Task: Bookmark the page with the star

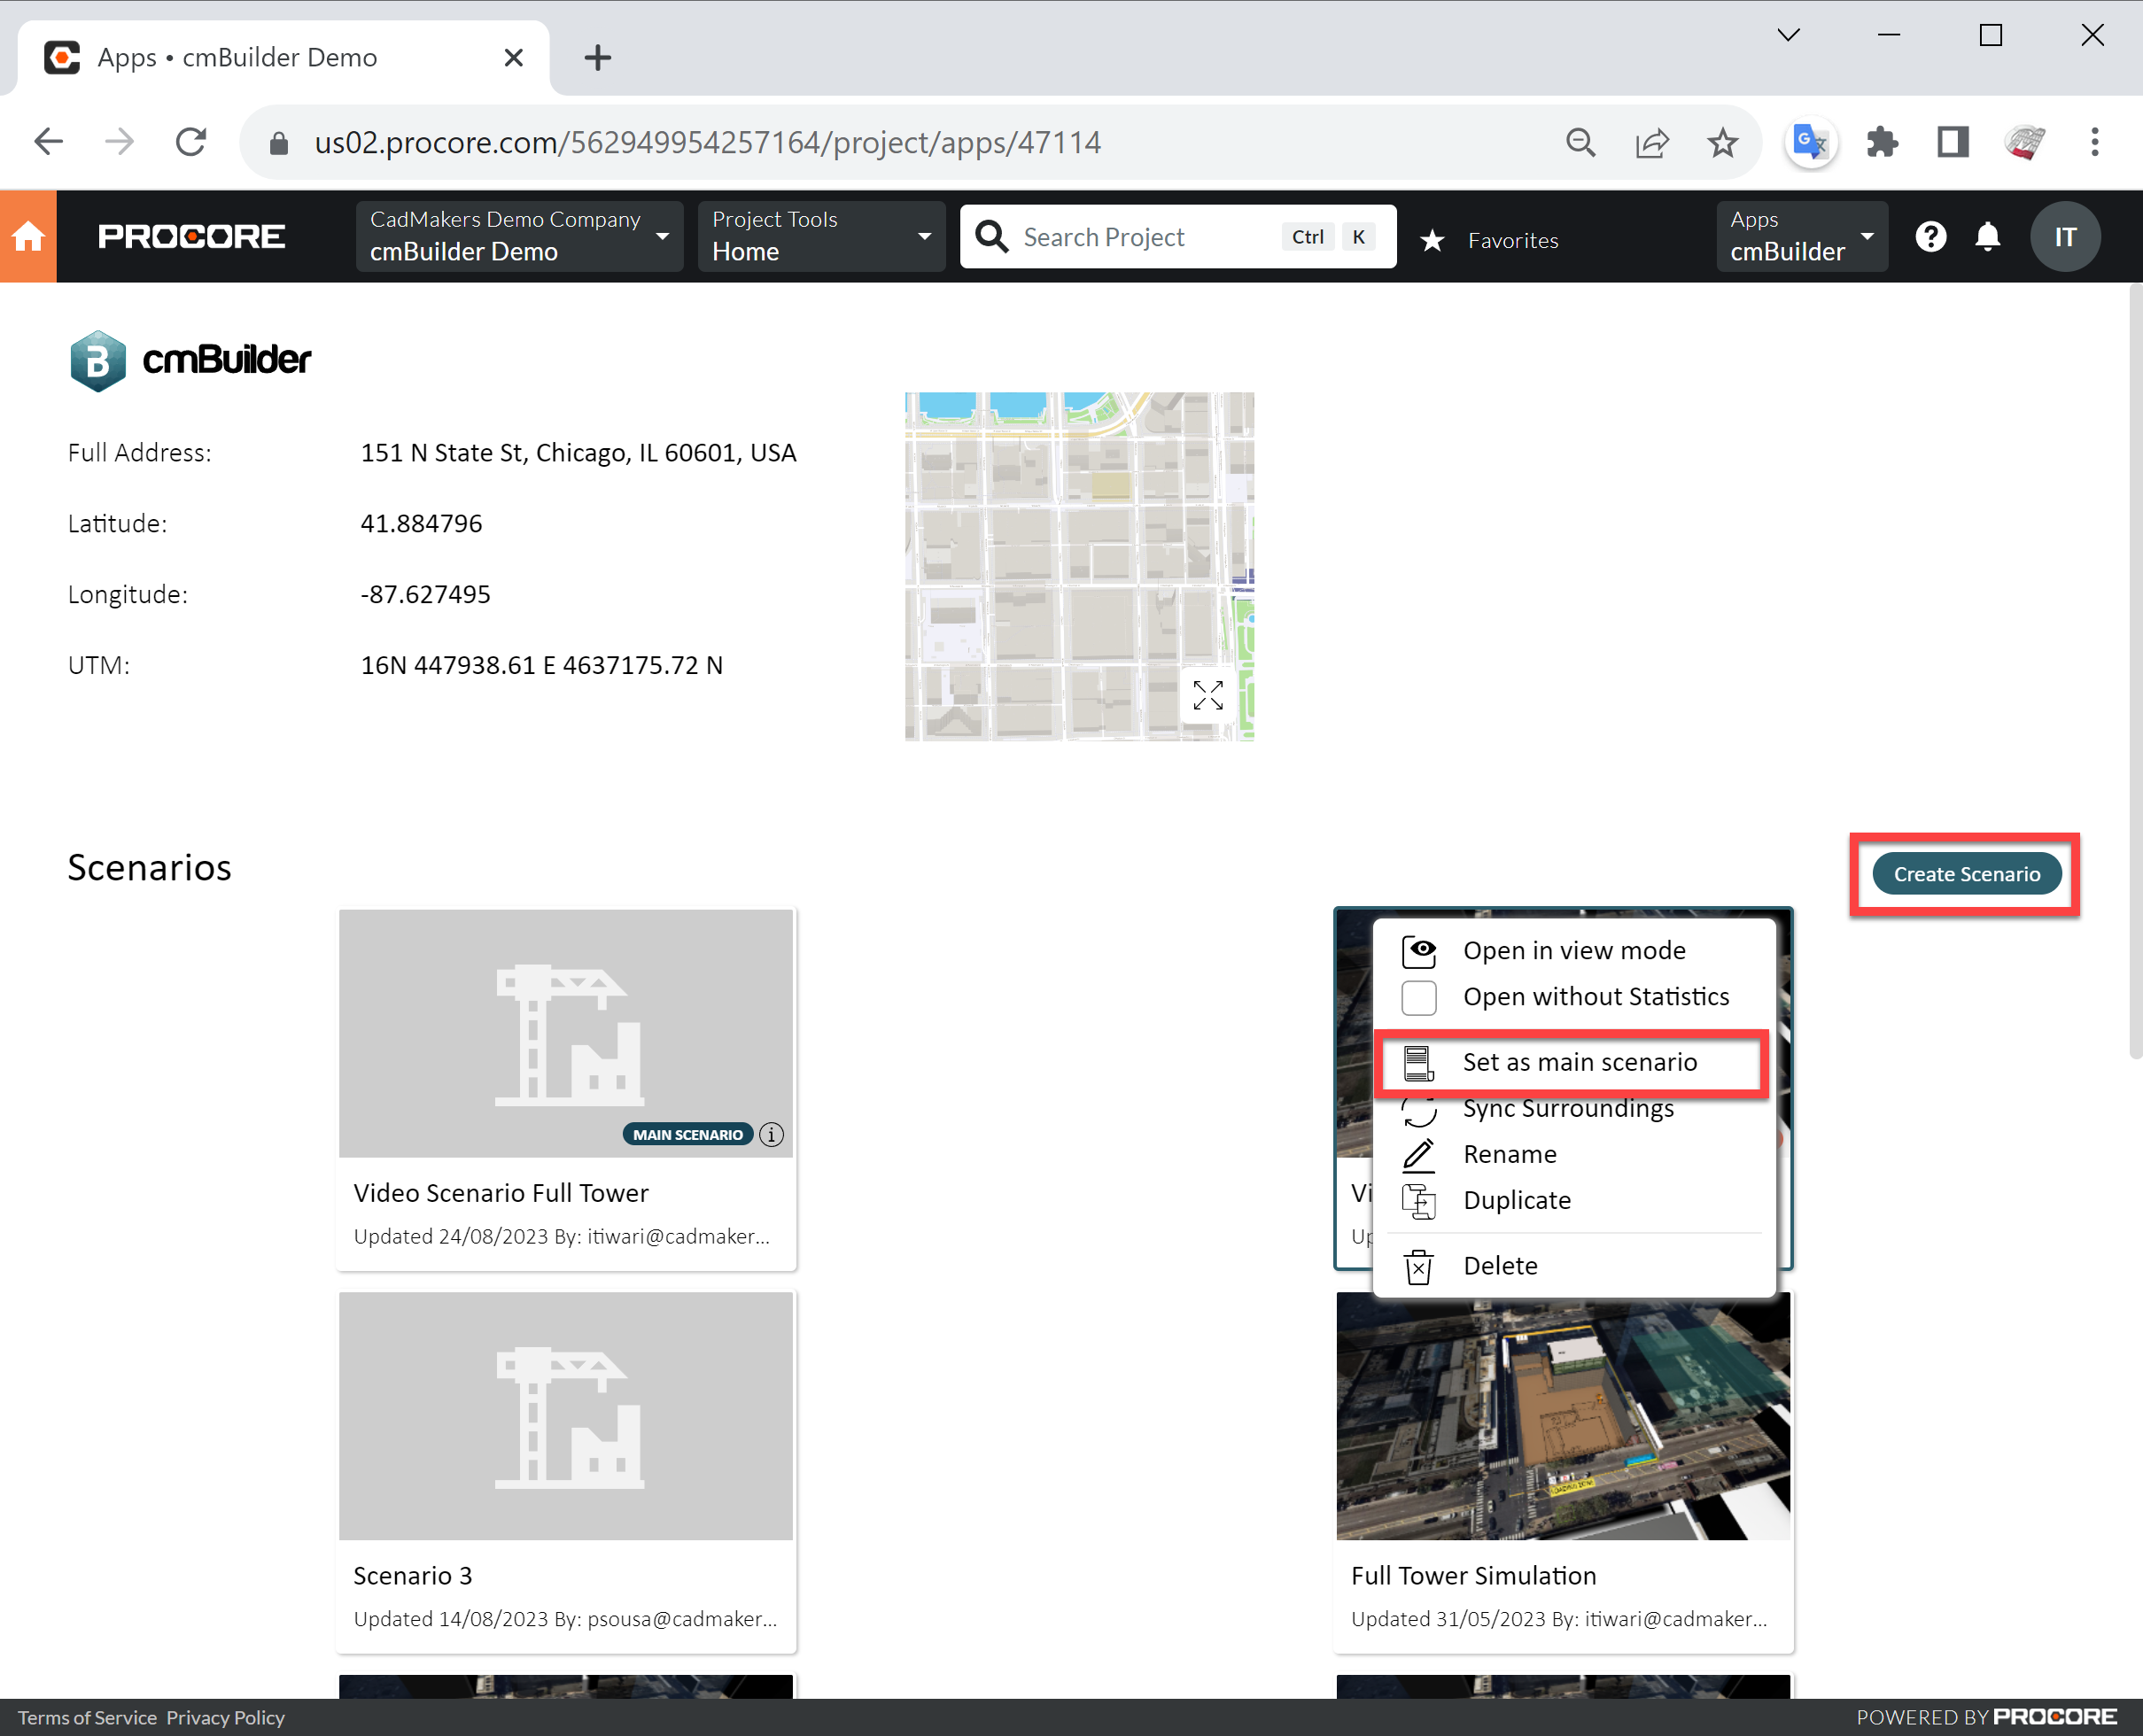Action: pos(1722,142)
